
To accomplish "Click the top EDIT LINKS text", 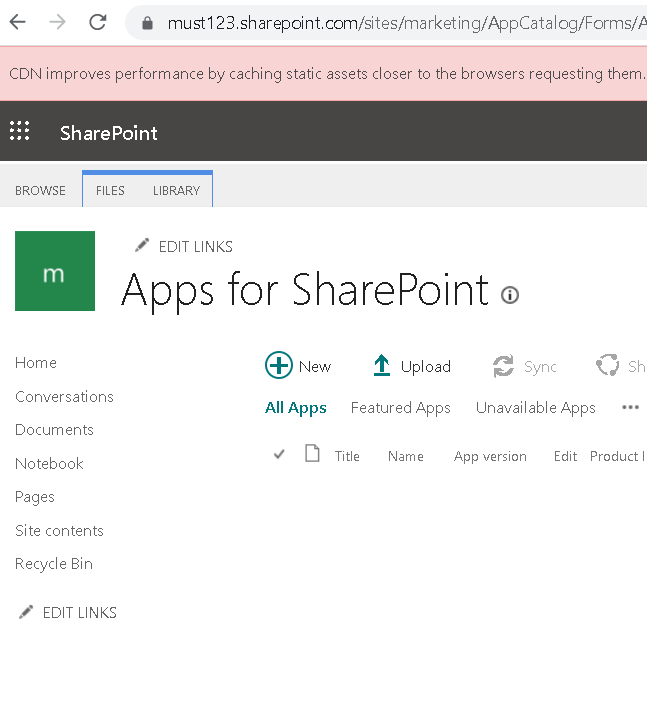I will click(196, 247).
